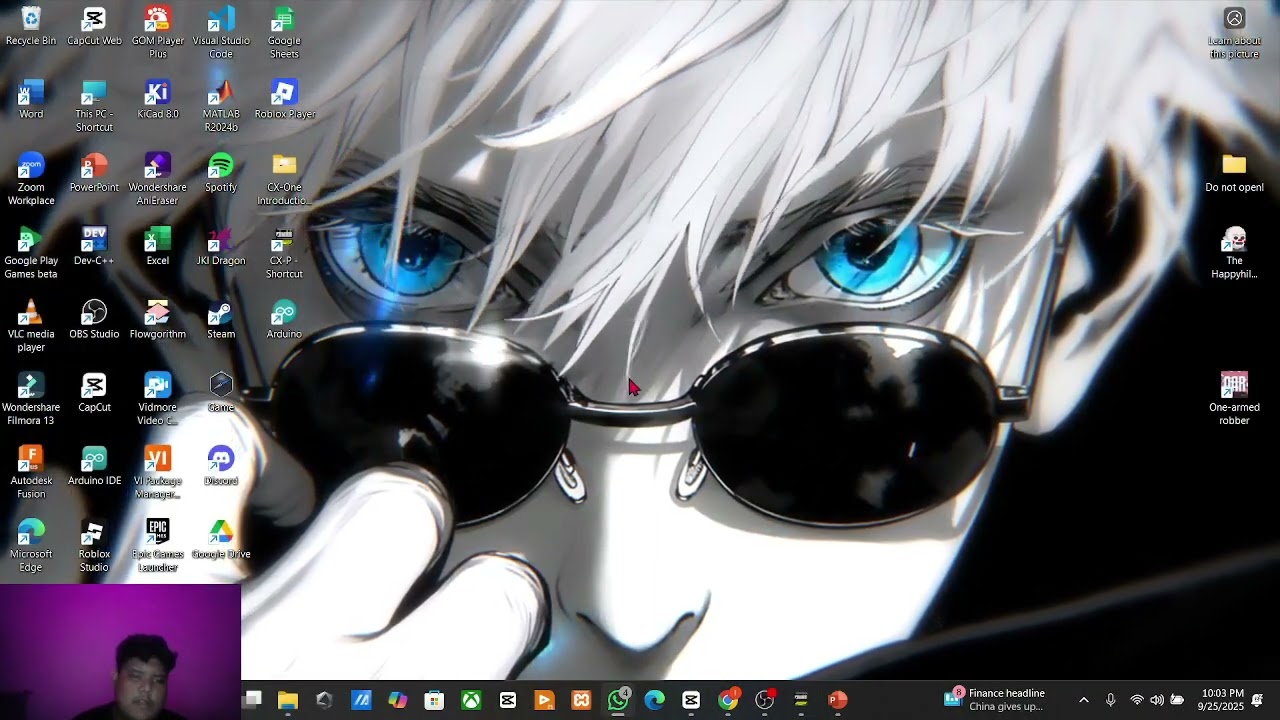The image size is (1280, 720).
Task: Click the microphone tray icon
Action: [1110, 700]
